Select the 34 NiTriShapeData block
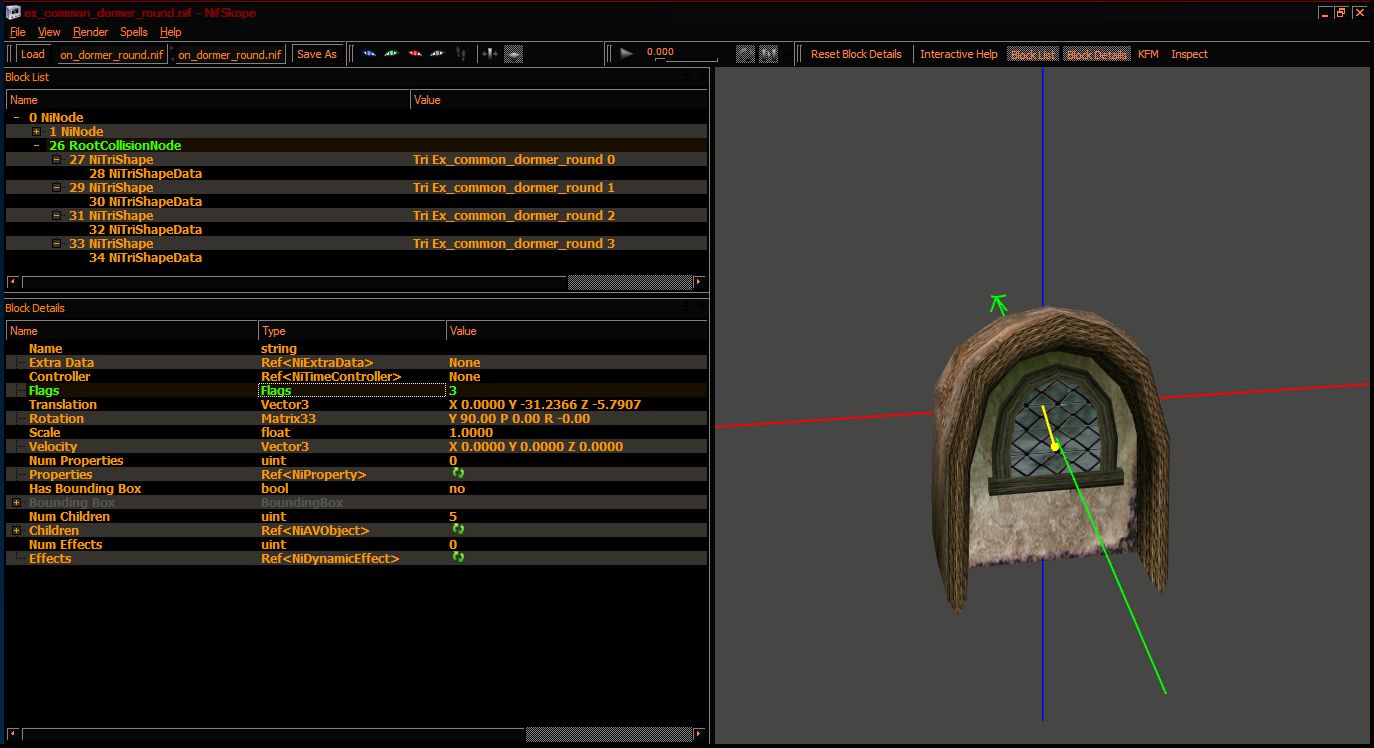 tap(145, 258)
